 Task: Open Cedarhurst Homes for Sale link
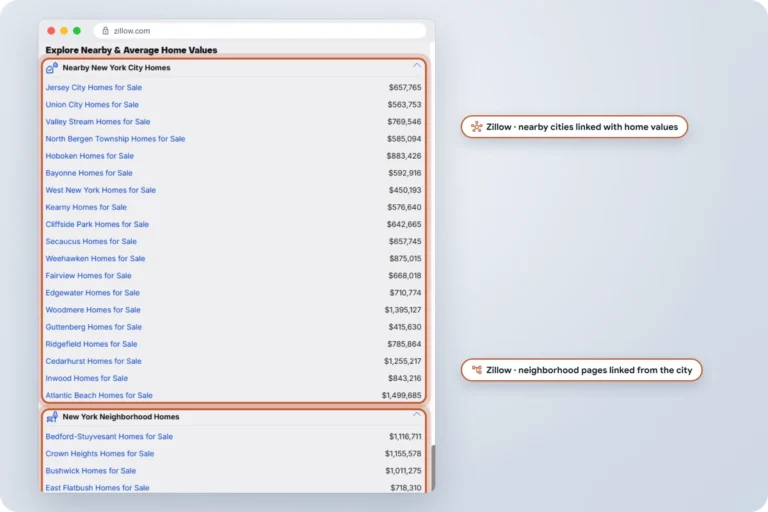pos(94,361)
